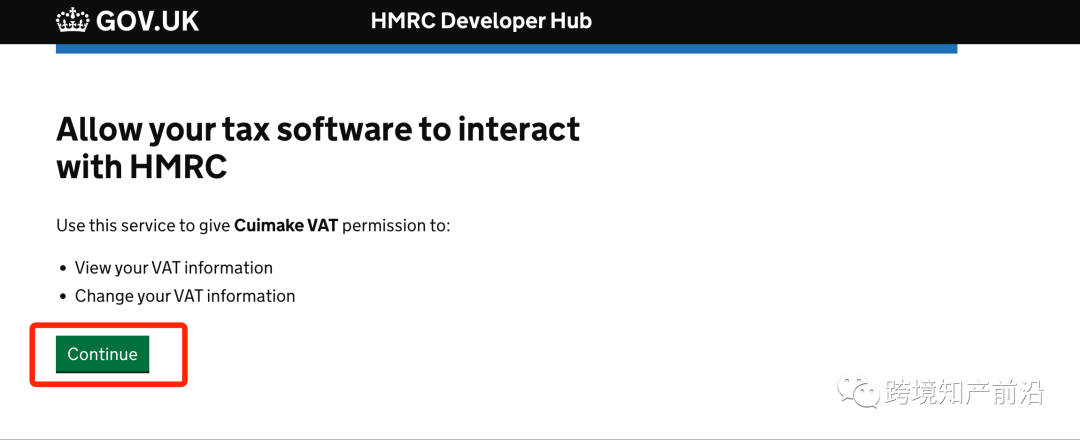Open the GOV.UK homepage link
Screen dimensions: 1080x440
click(127, 21)
